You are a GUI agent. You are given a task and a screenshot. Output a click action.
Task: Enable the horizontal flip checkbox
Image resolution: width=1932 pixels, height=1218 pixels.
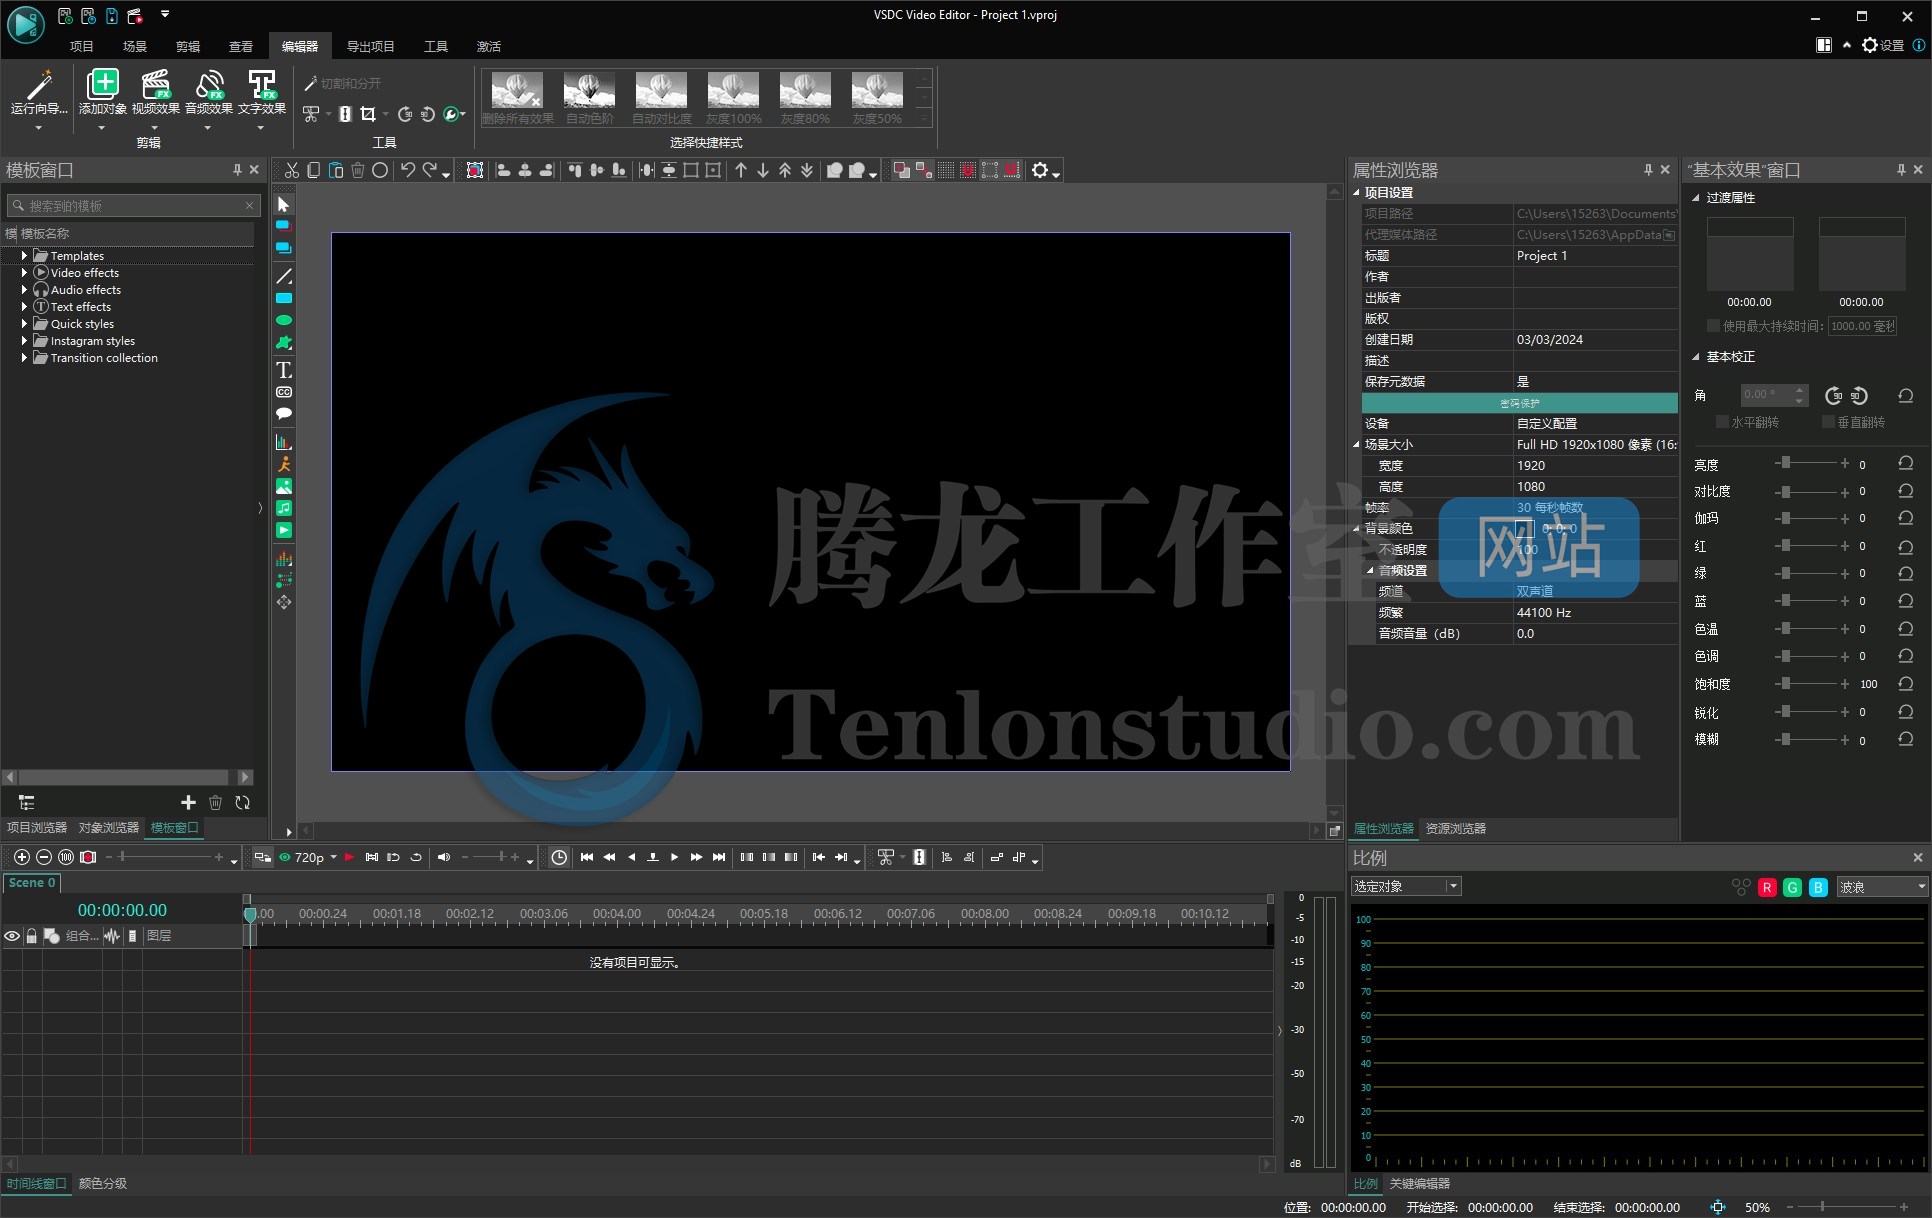pos(1722,422)
